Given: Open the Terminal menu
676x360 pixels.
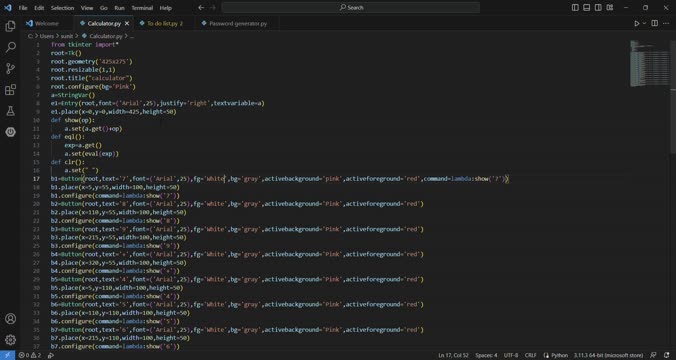Looking at the screenshot, I should tap(142, 8).
